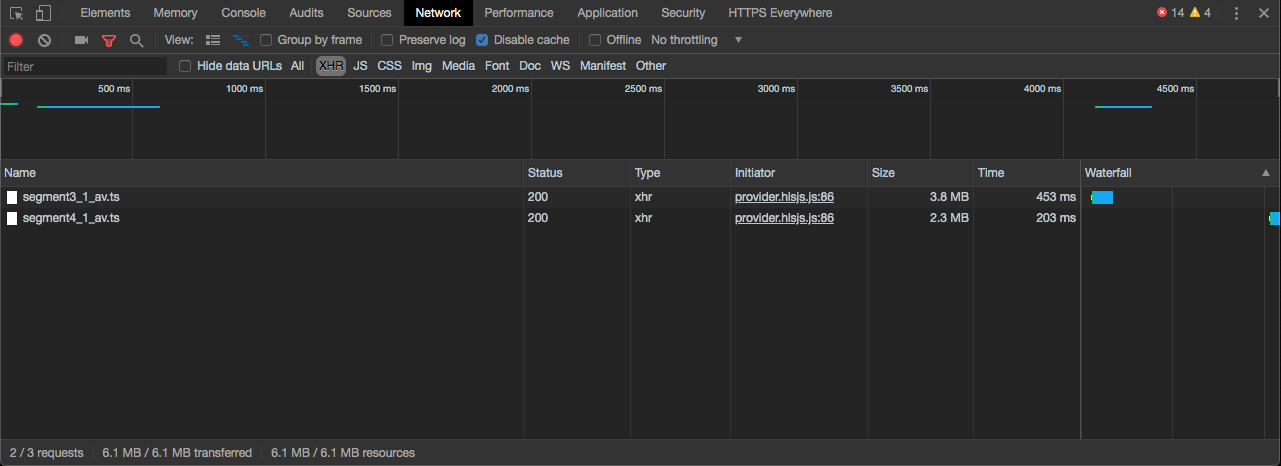Click the 453 ms time cell
Screen dimensions: 1281x466
point(1026,197)
